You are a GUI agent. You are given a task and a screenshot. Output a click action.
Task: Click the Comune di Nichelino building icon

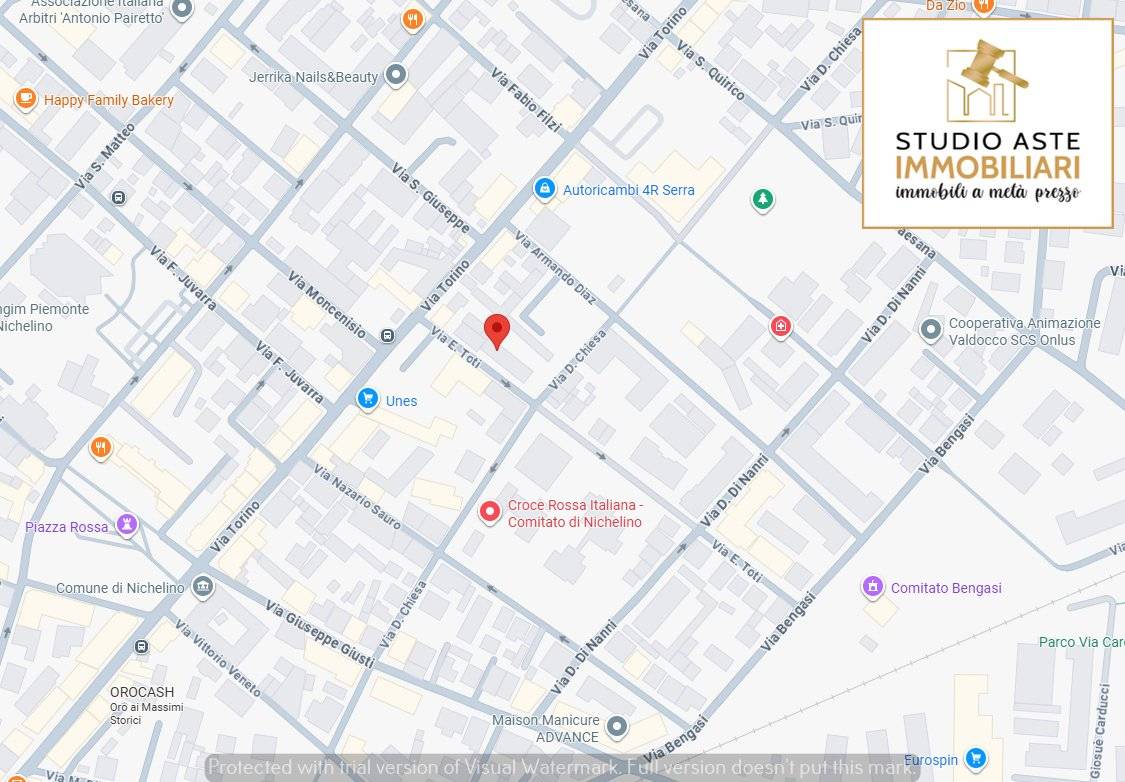tap(203, 586)
